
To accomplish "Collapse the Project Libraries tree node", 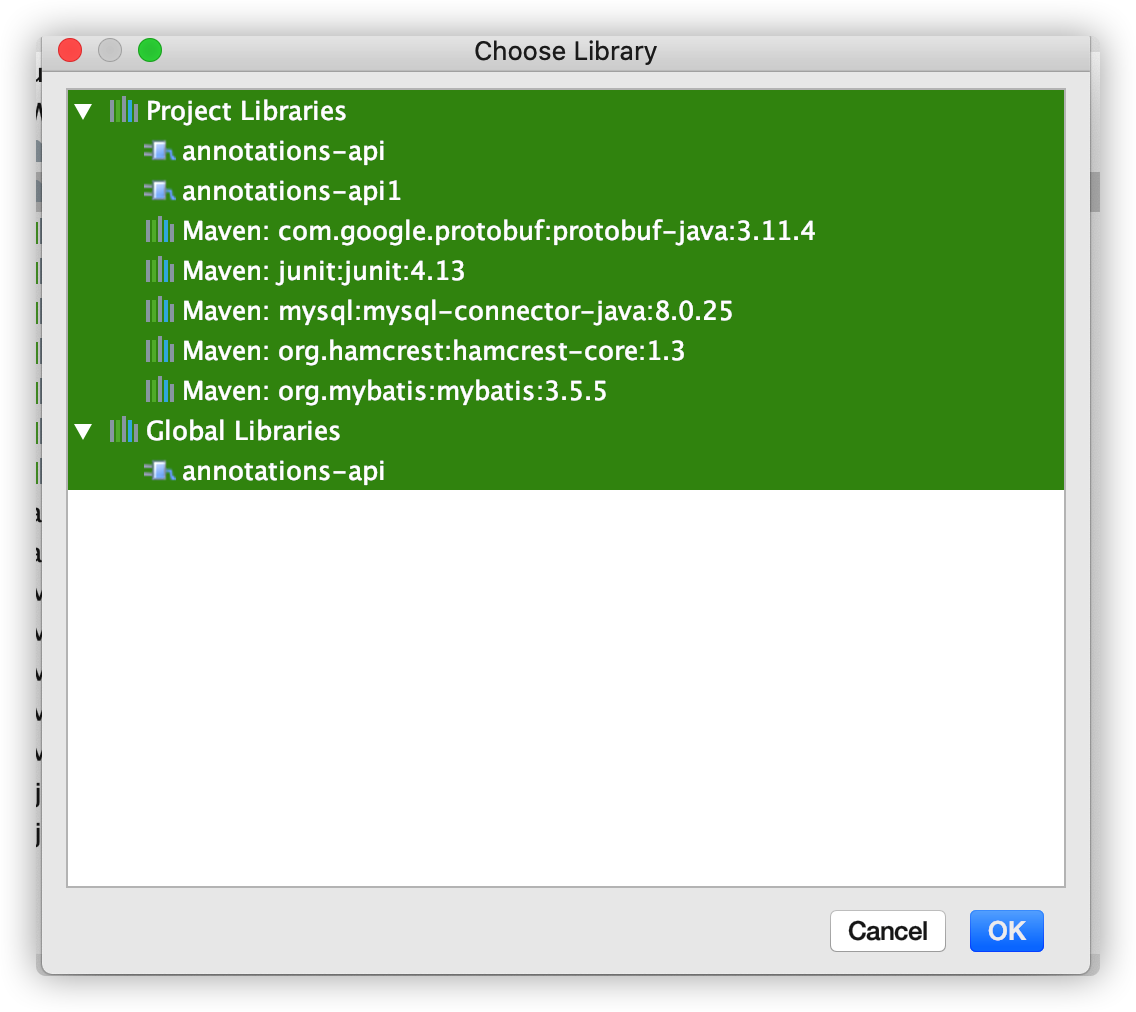I will click(84, 111).
